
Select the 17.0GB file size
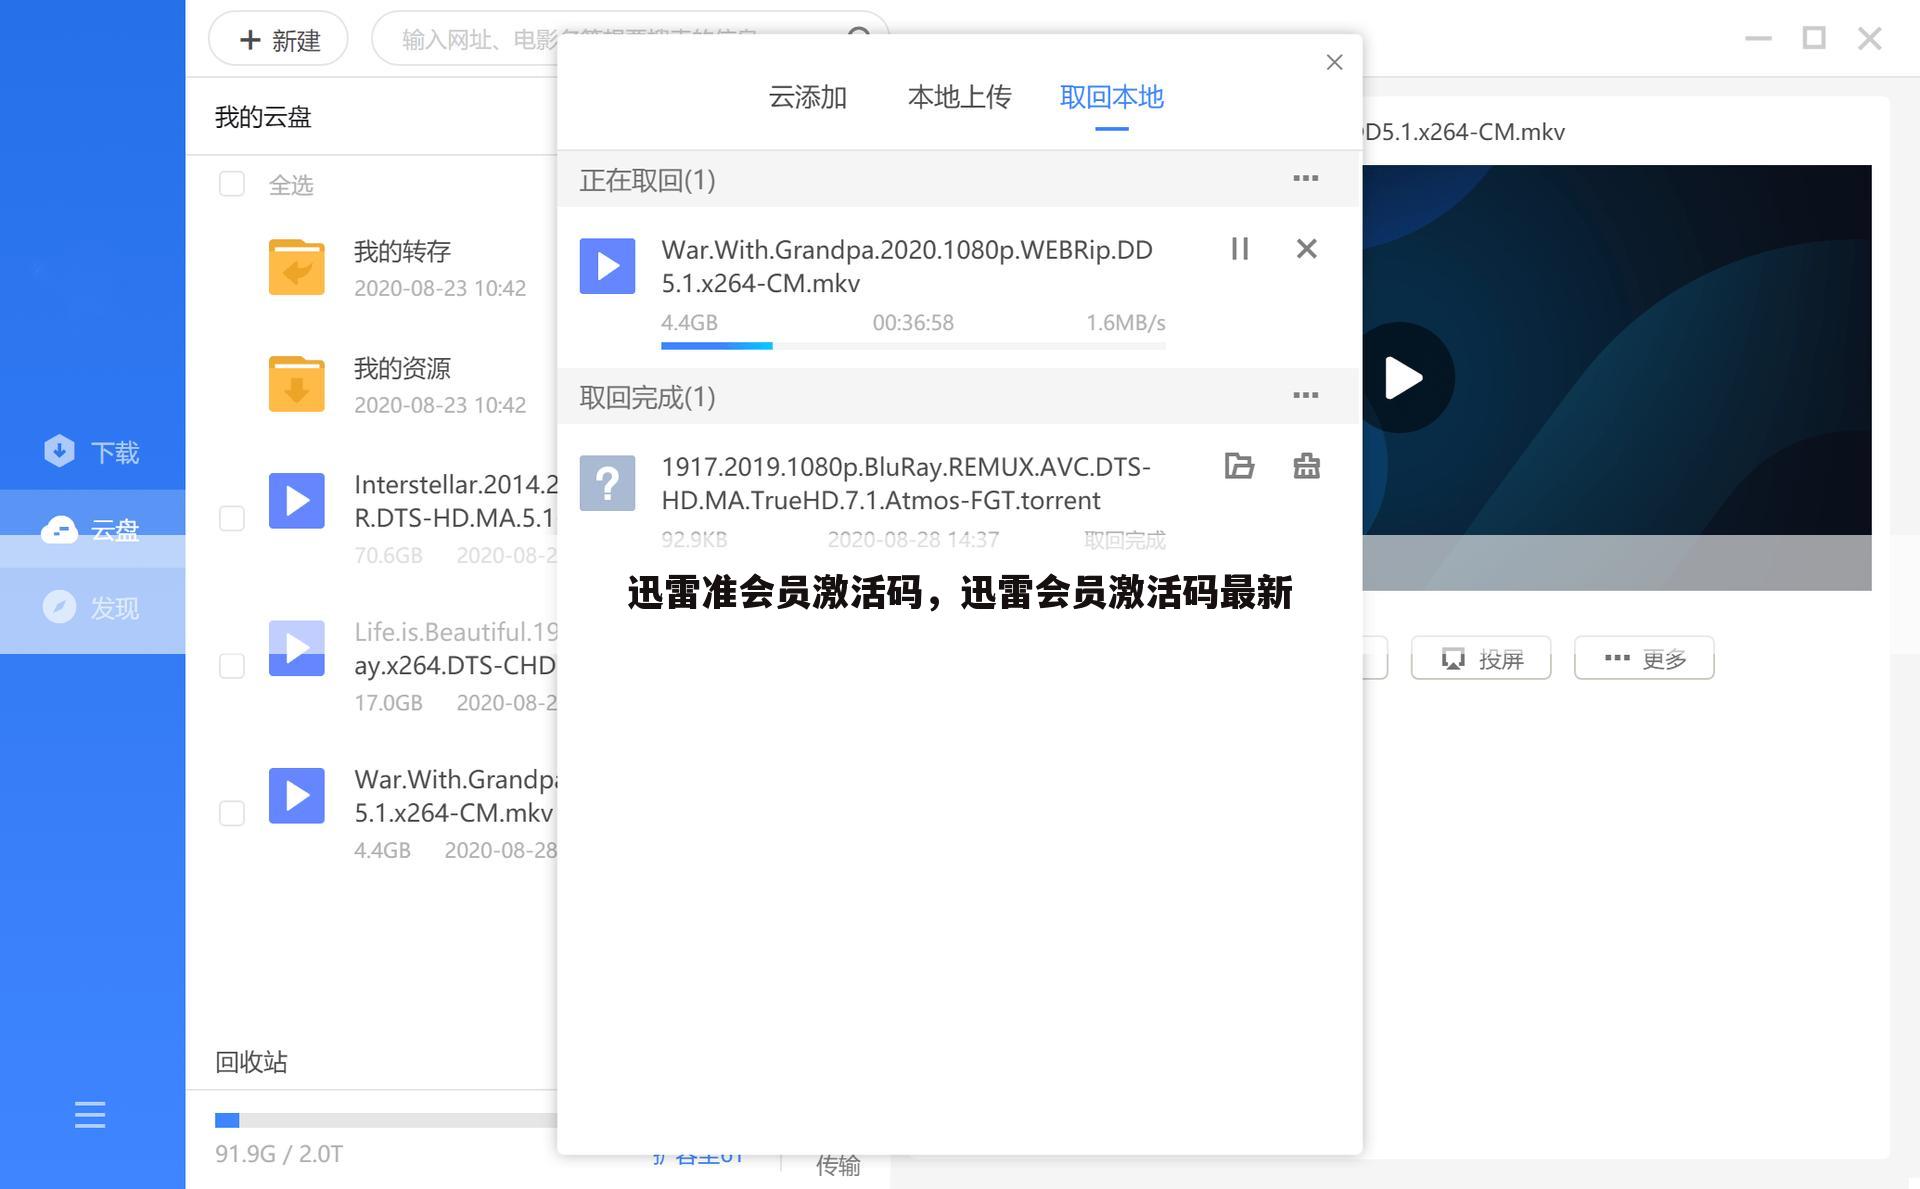click(x=388, y=703)
